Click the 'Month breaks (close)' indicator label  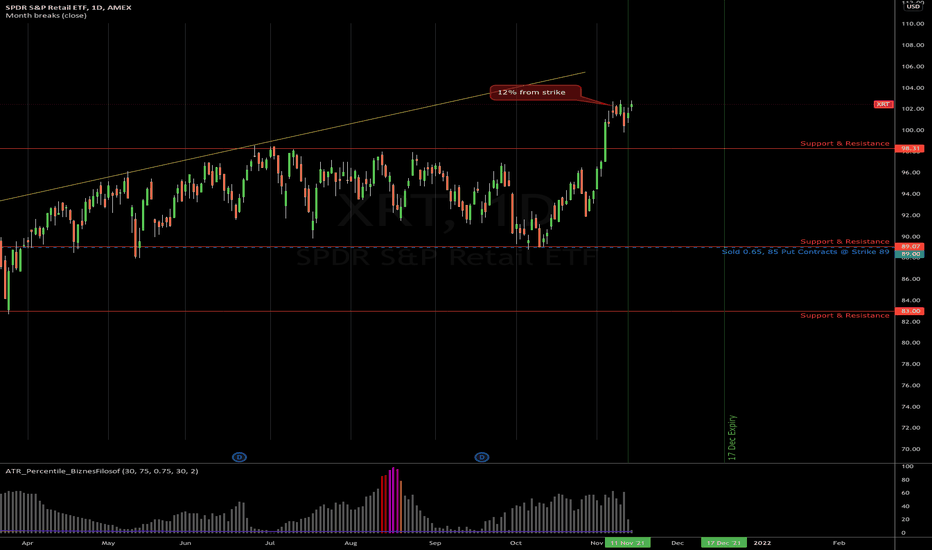pos(46,15)
